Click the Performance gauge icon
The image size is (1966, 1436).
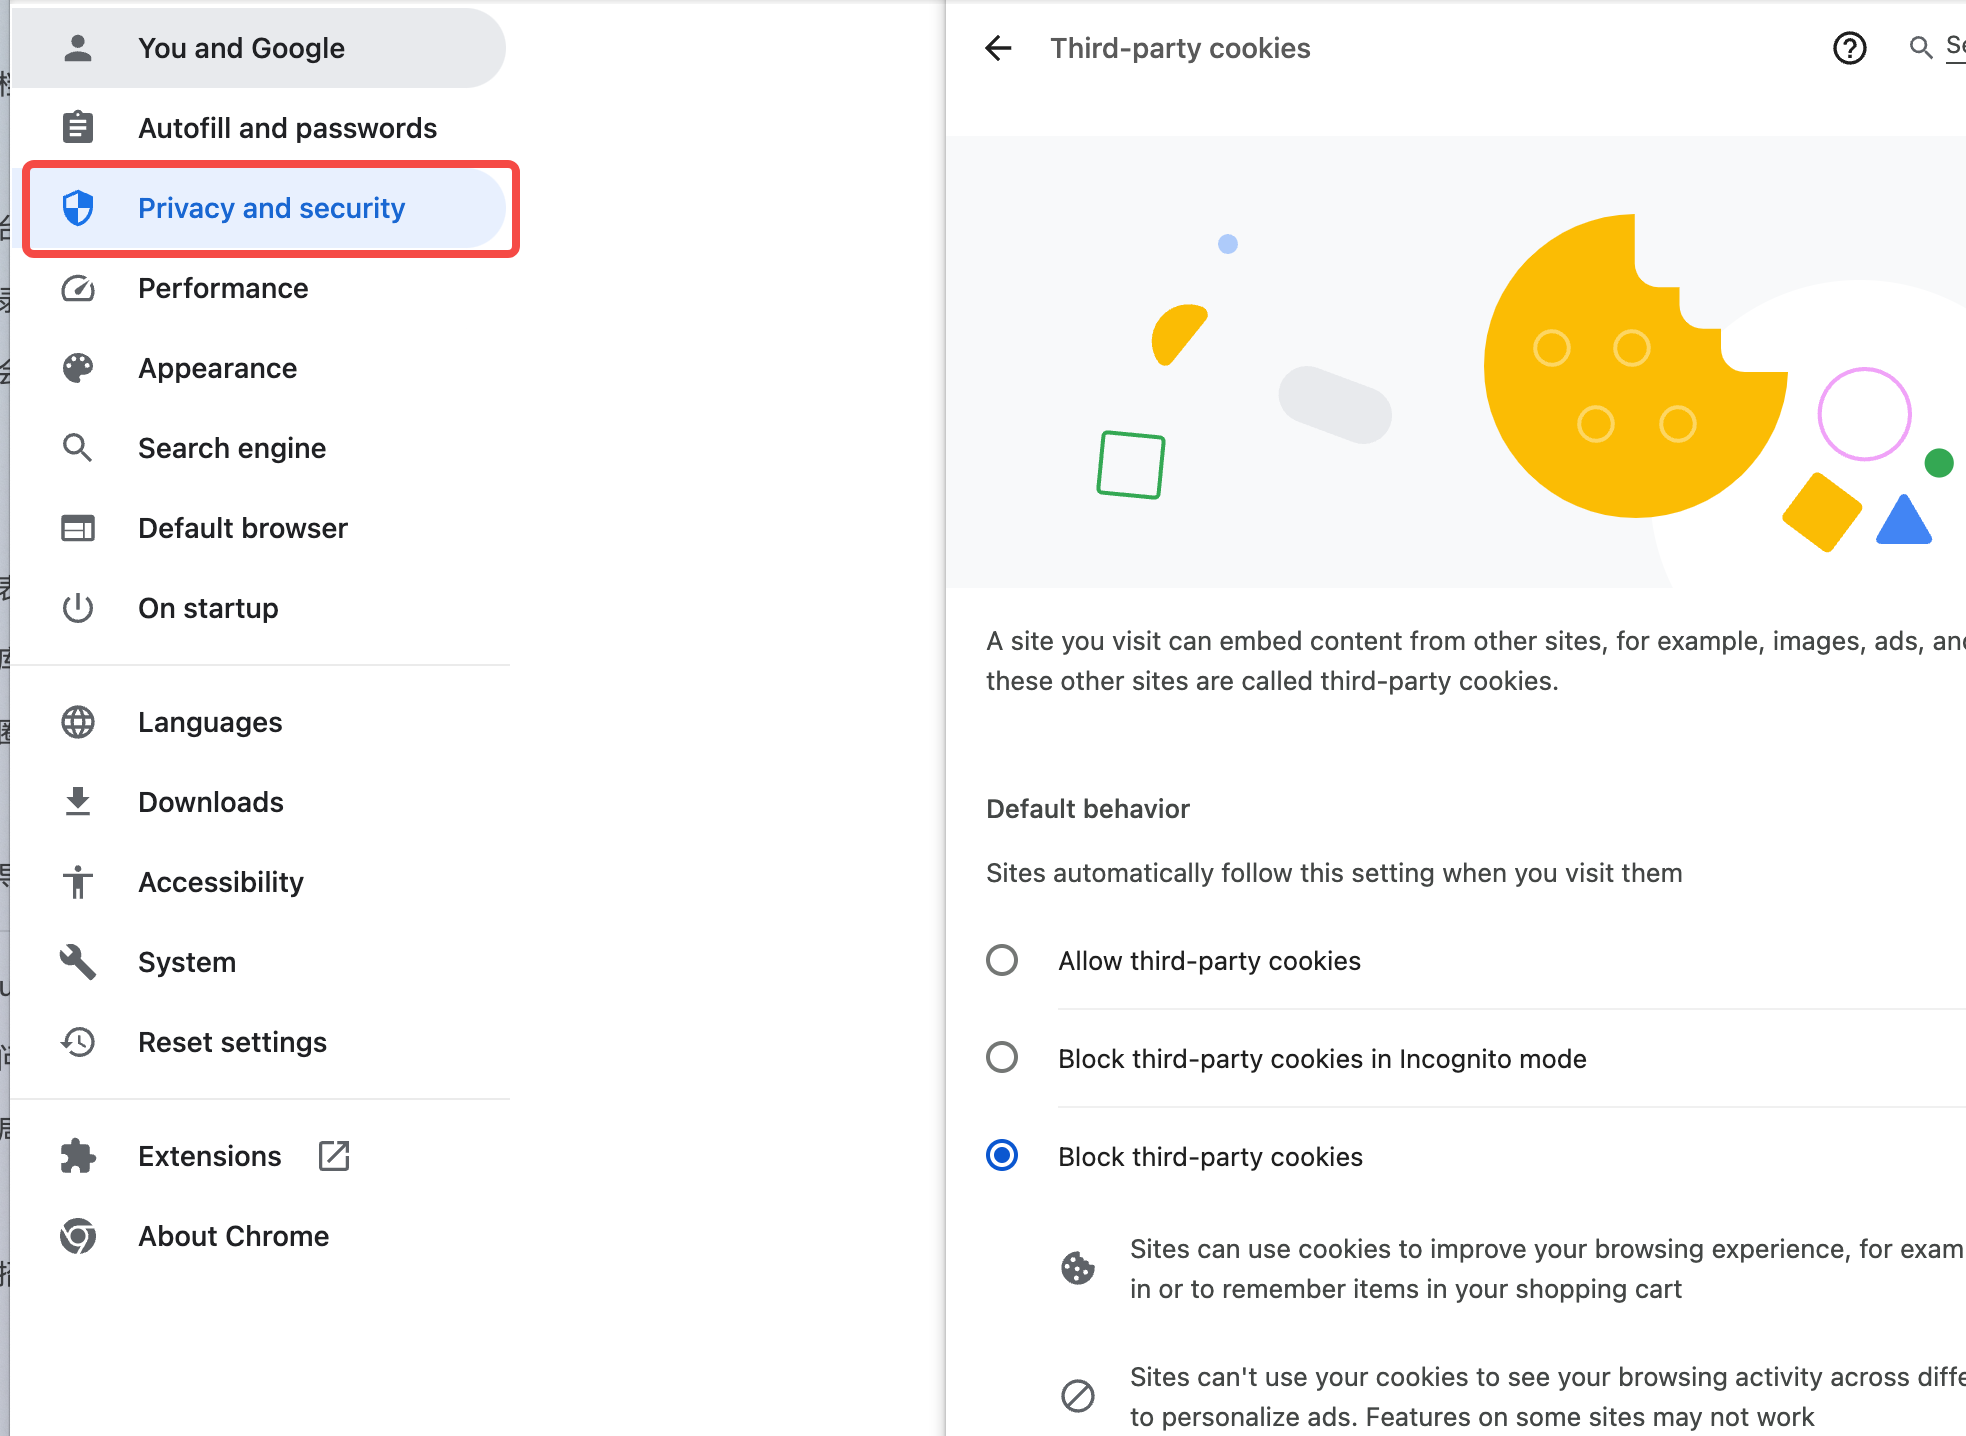(x=78, y=288)
